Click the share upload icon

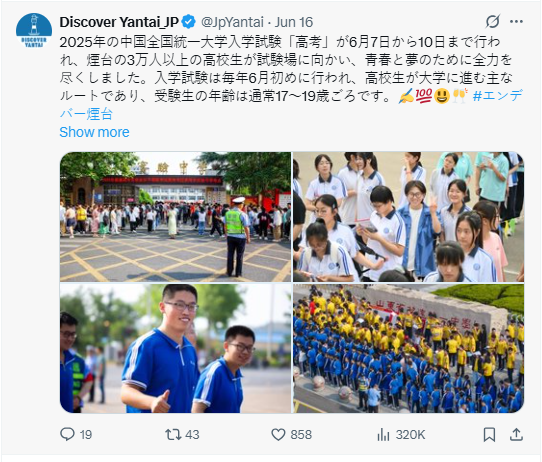(x=516, y=434)
